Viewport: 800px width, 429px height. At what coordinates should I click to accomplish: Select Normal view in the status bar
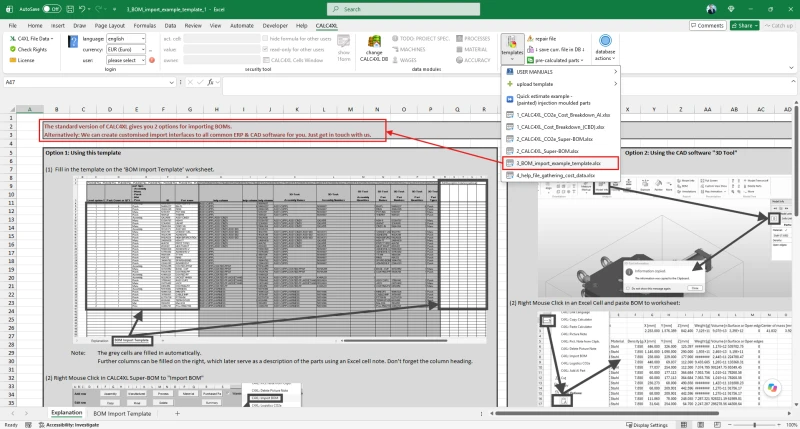click(x=684, y=425)
